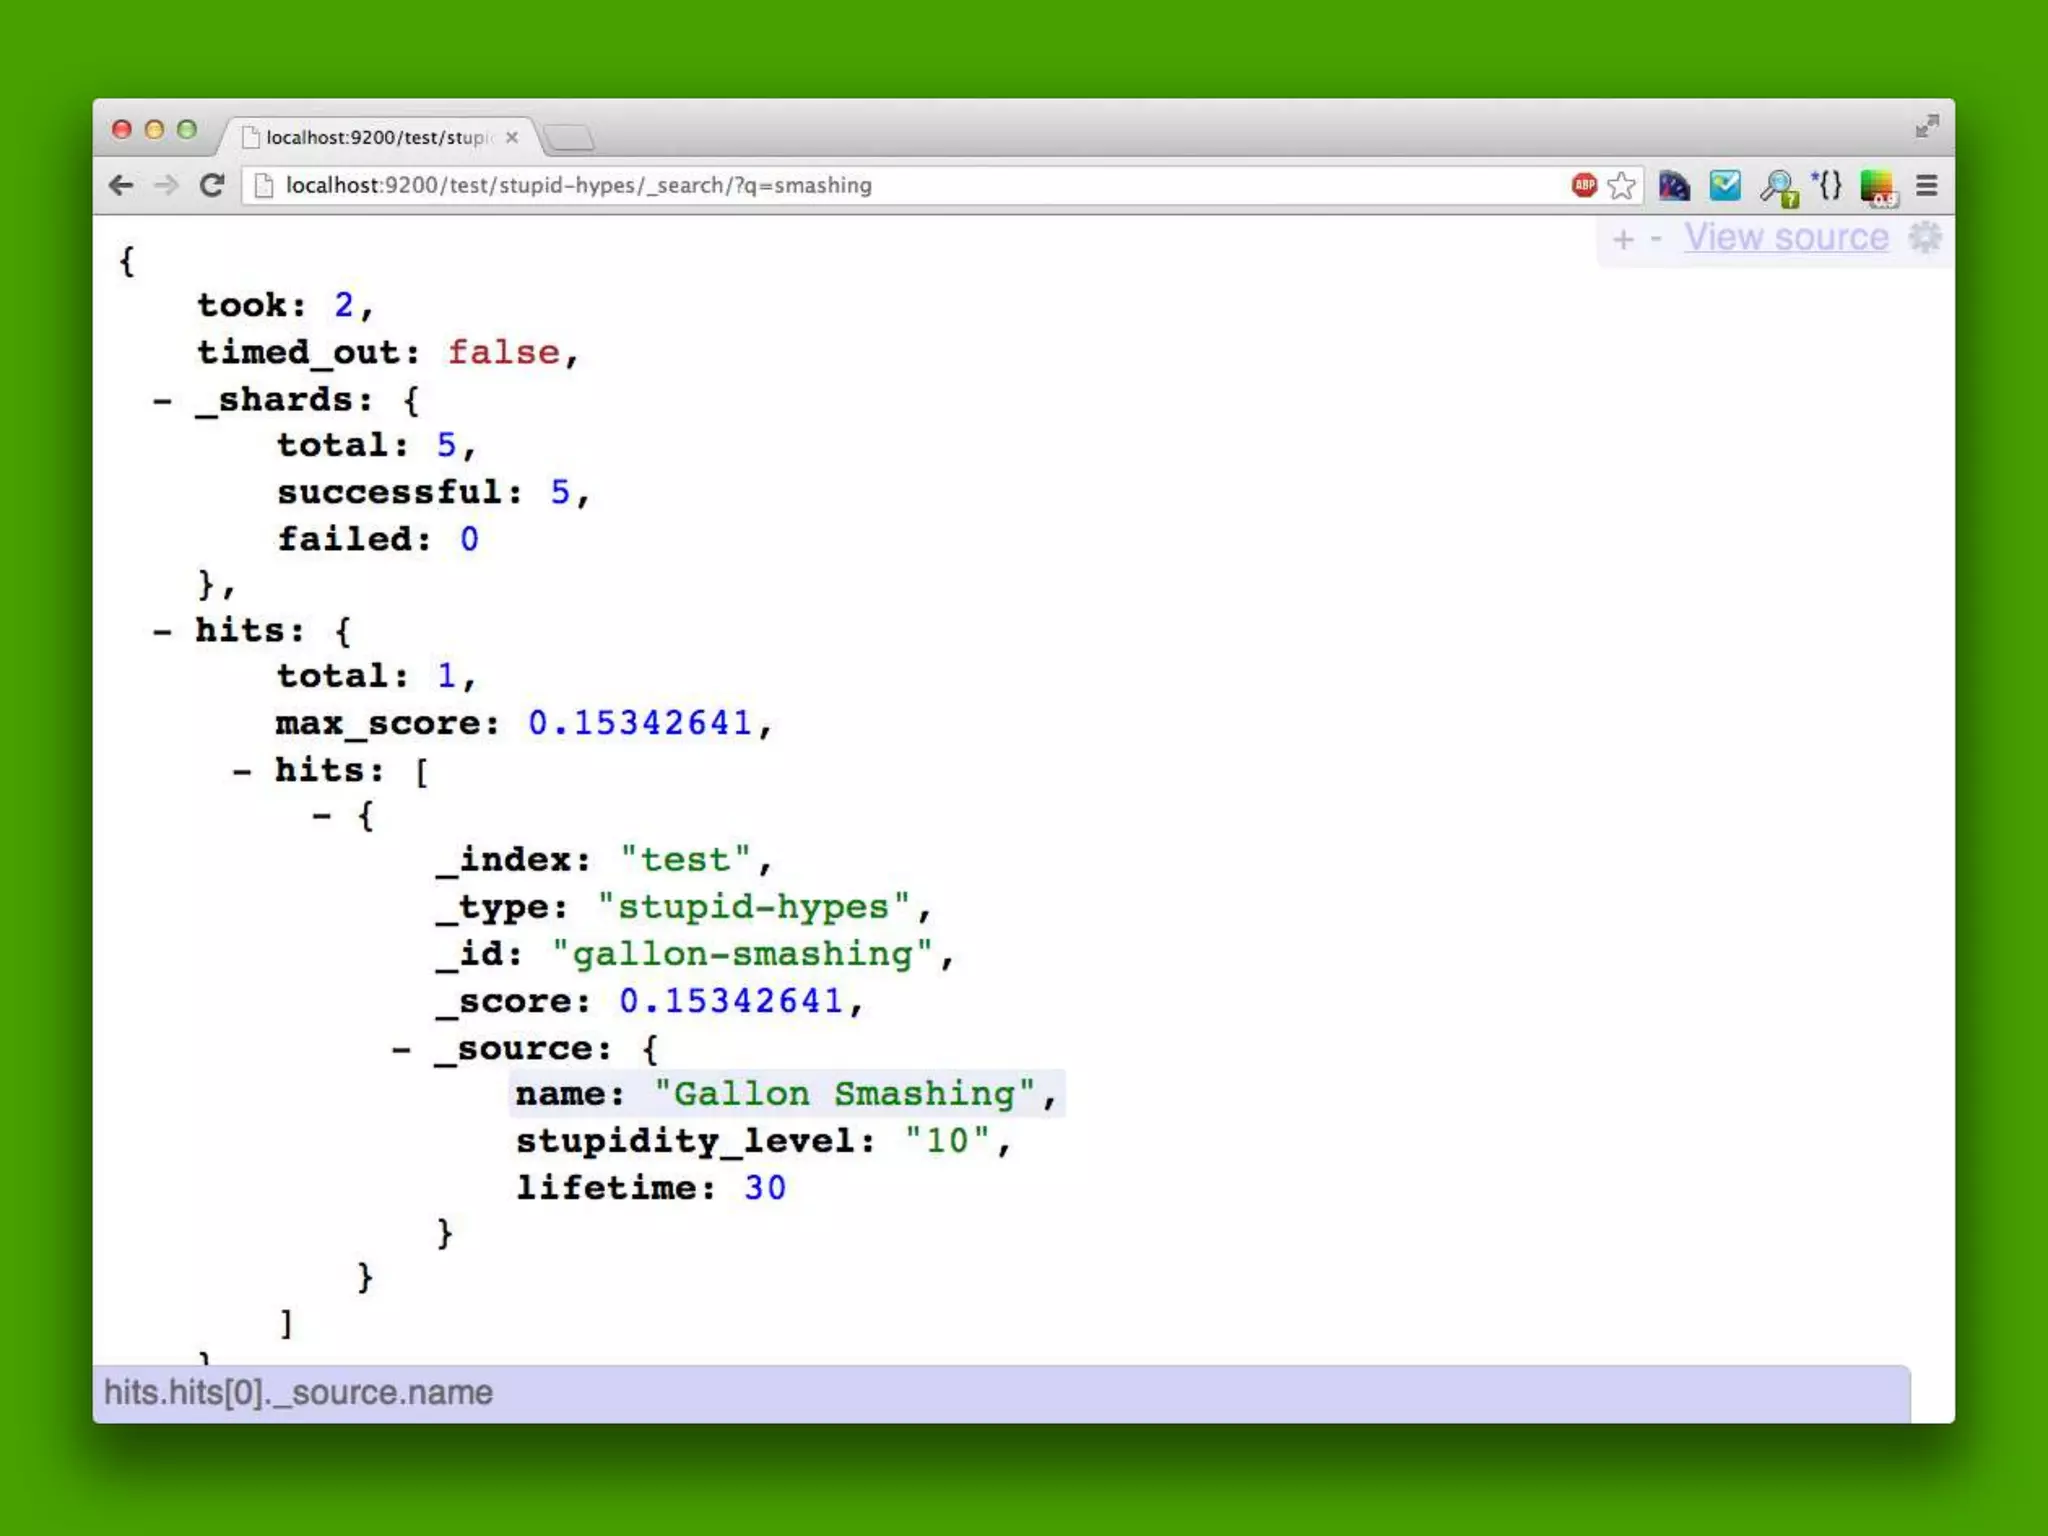Open JSON viewer settings gear

coord(1925,238)
